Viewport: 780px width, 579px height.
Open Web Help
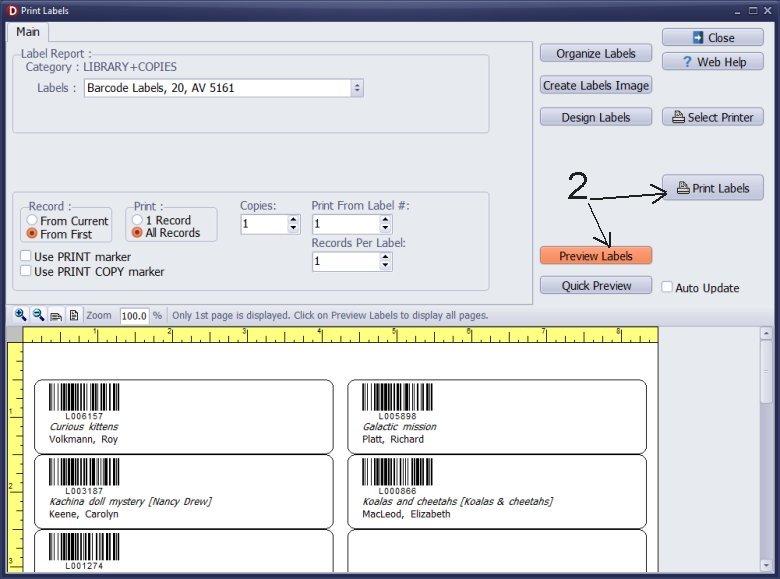(712, 62)
